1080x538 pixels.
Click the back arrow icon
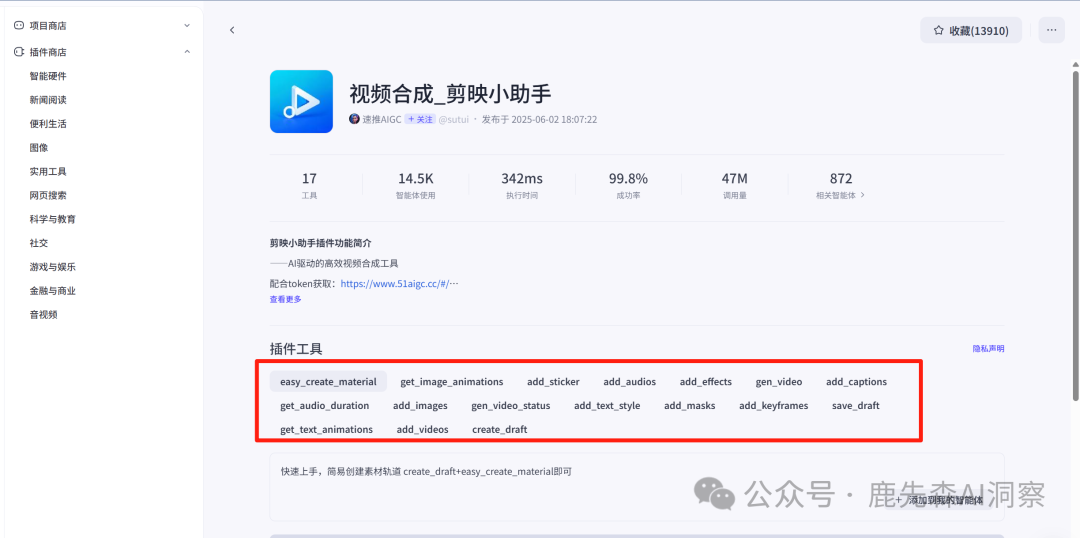point(232,30)
